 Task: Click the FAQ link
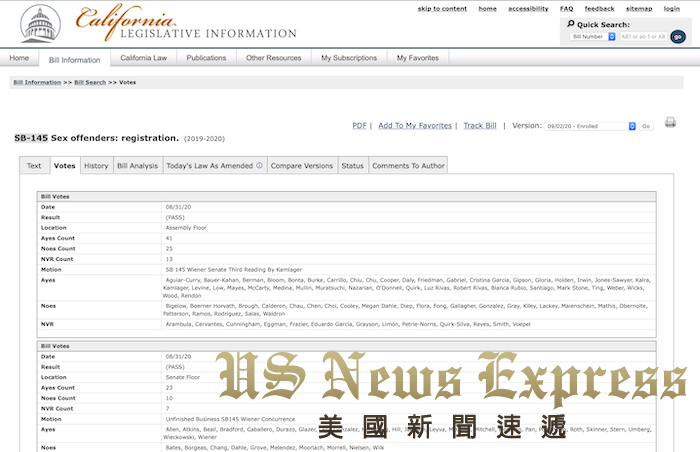(x=567, y=8)
